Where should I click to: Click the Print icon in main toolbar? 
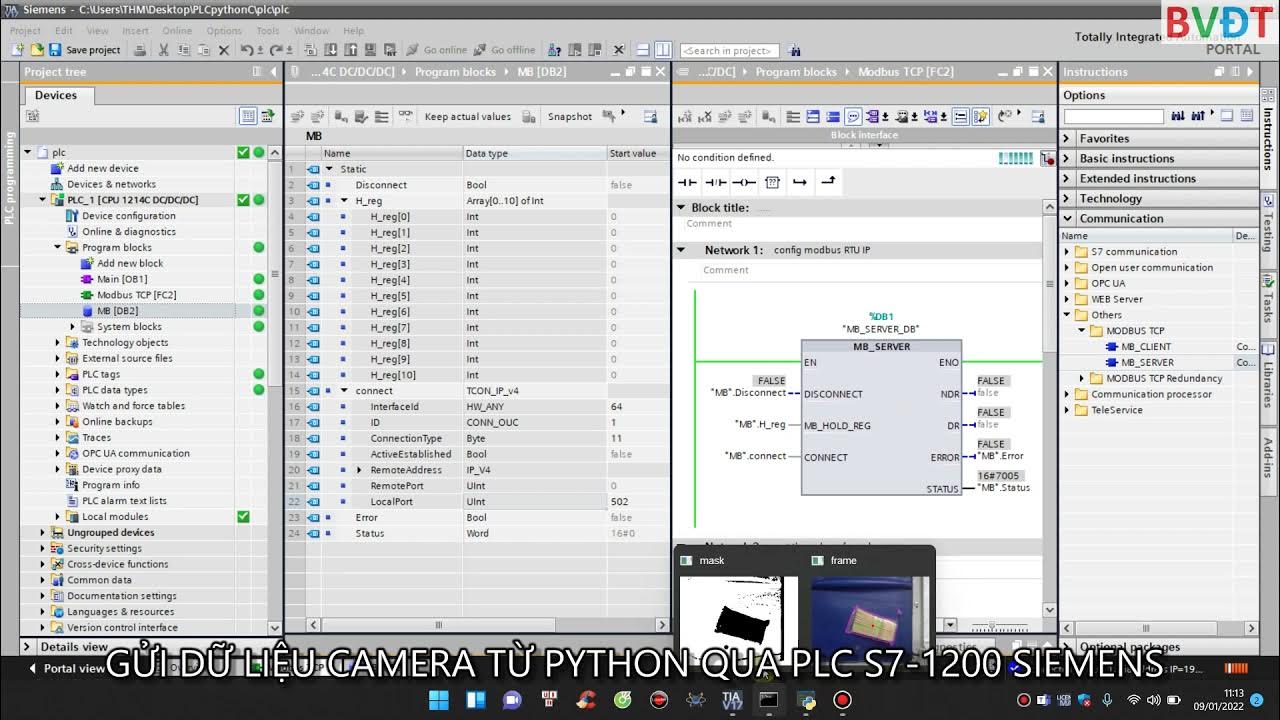(x=140, y=50)
